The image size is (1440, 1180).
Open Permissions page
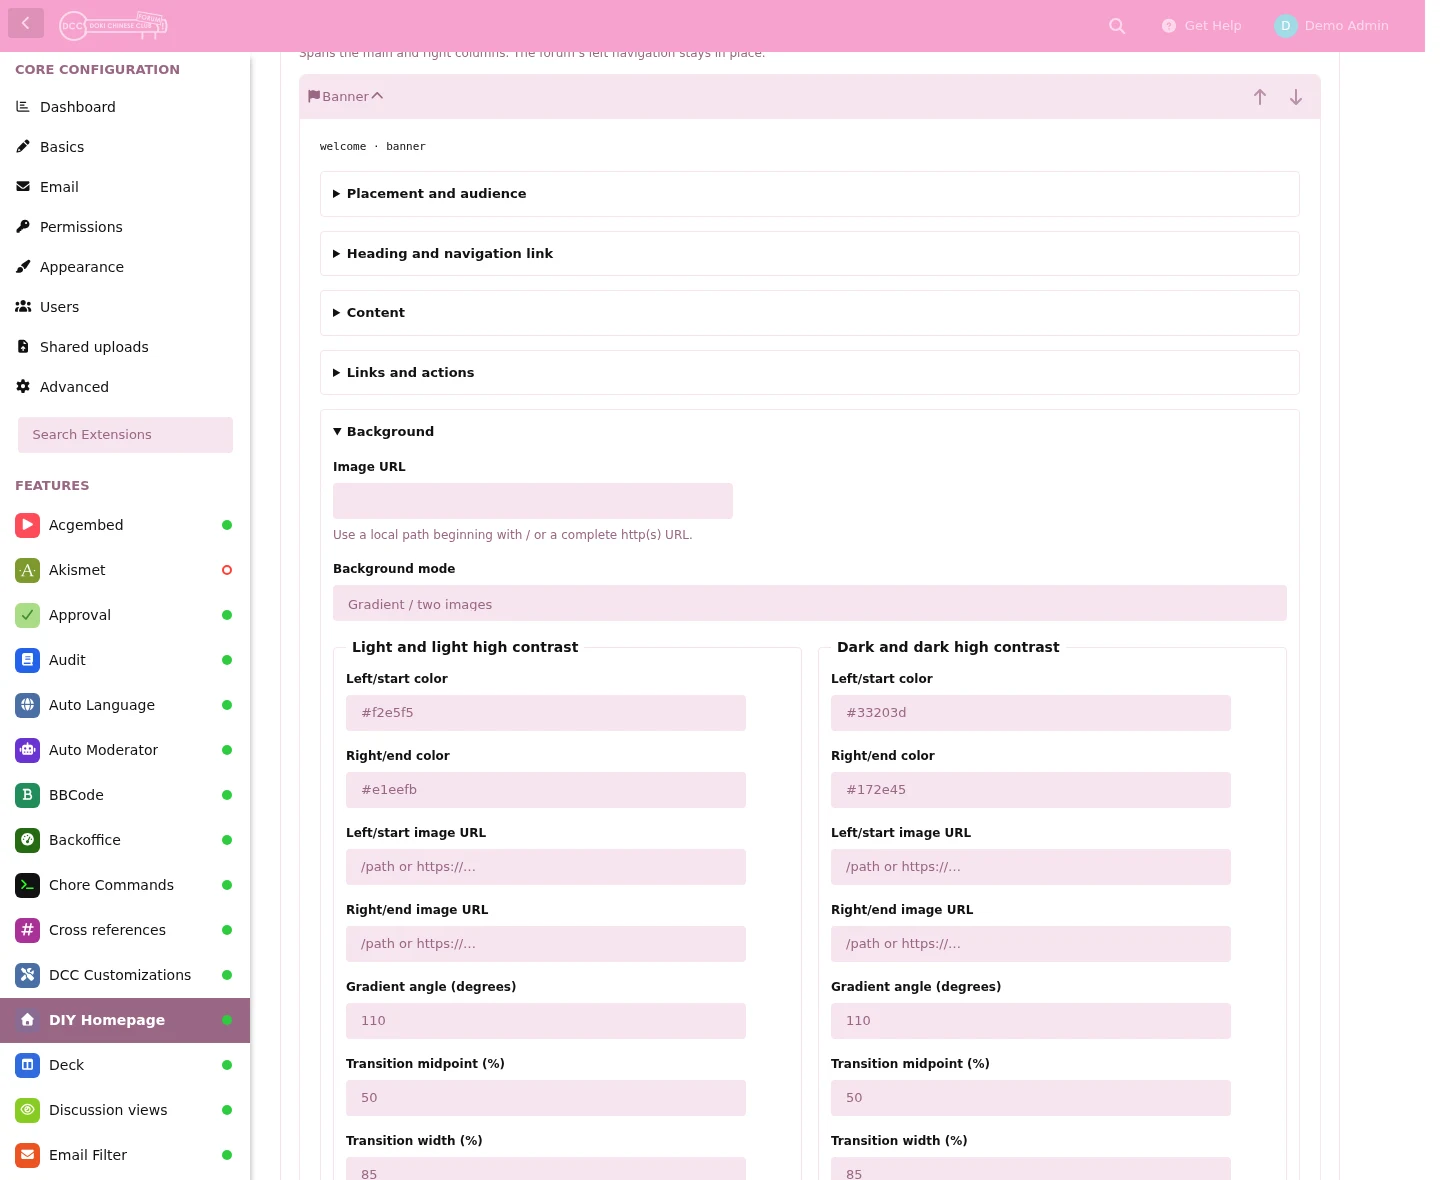125,227
